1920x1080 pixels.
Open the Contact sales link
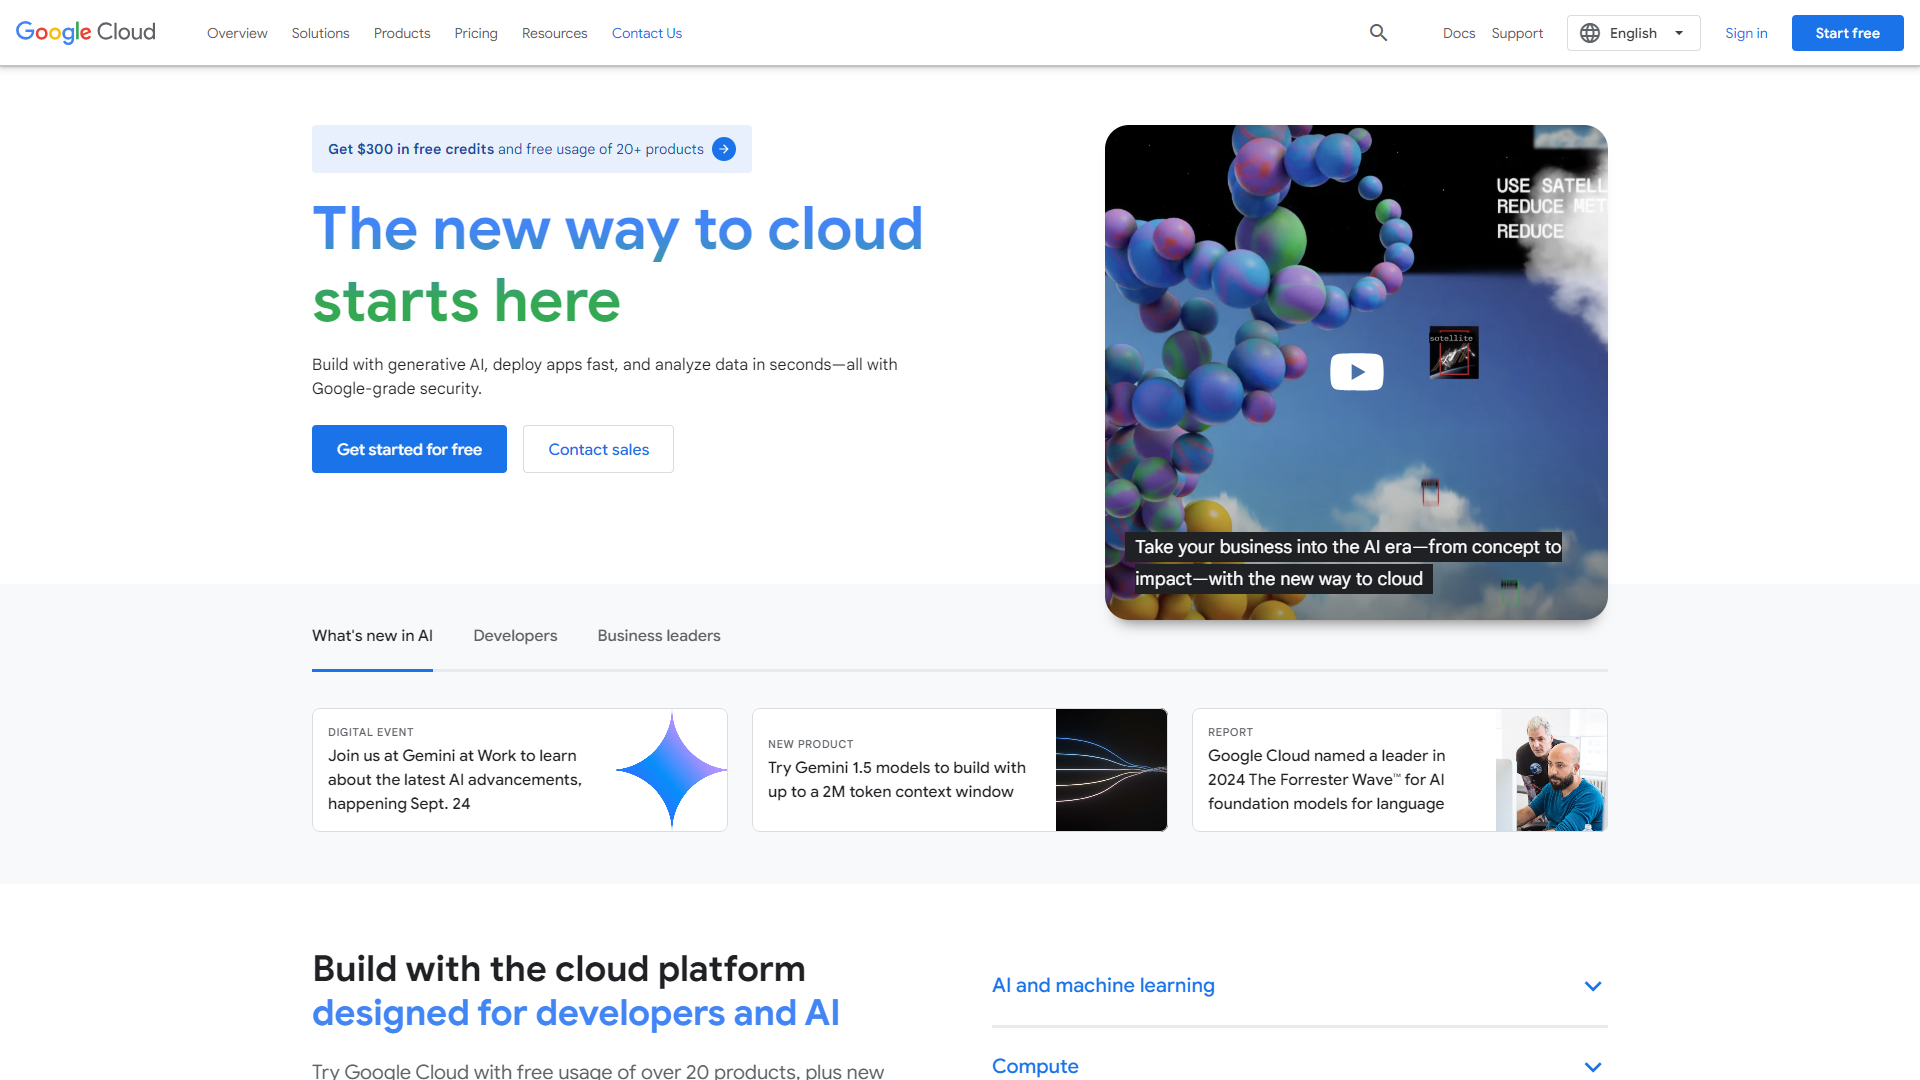(597, 448)
